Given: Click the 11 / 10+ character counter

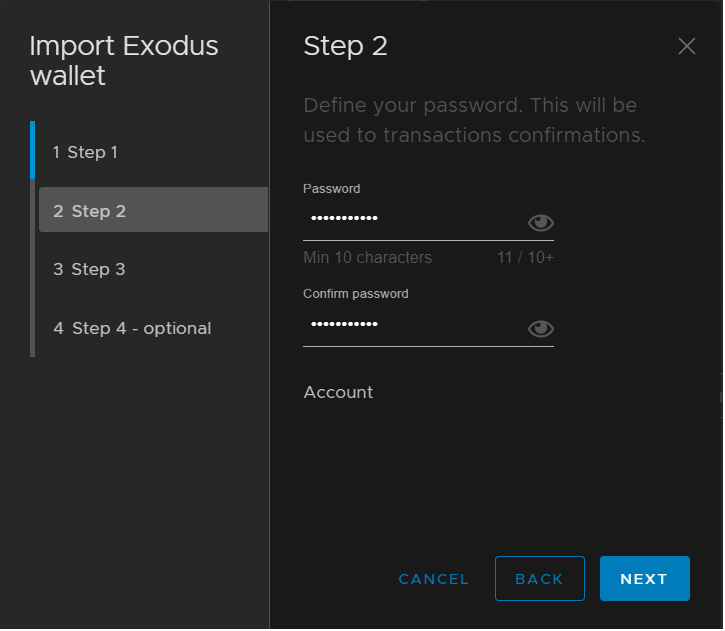Looking at the screenshot, I should tap(526, 258).
